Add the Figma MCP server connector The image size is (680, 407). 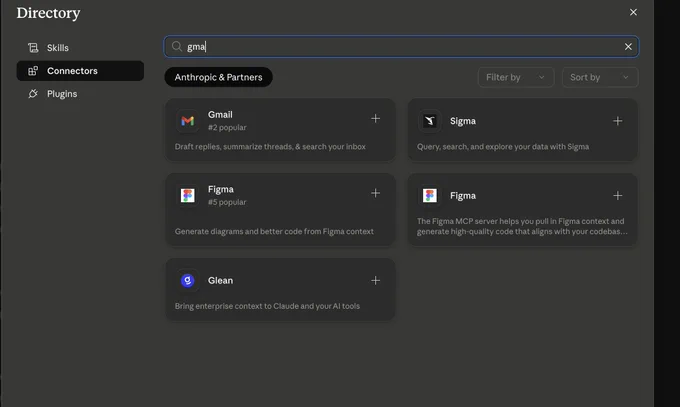coord(618,196)
